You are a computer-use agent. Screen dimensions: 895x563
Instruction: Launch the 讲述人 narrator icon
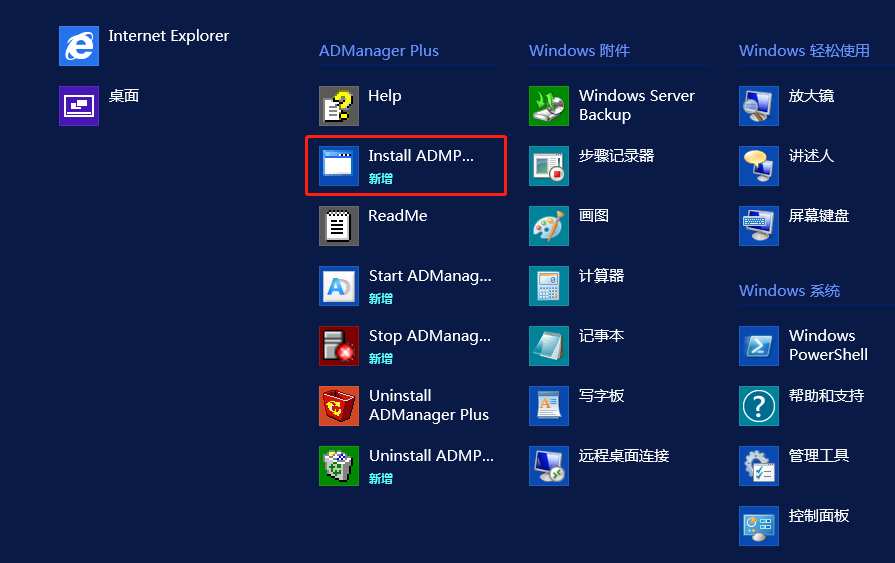click(x=759, y=166)
